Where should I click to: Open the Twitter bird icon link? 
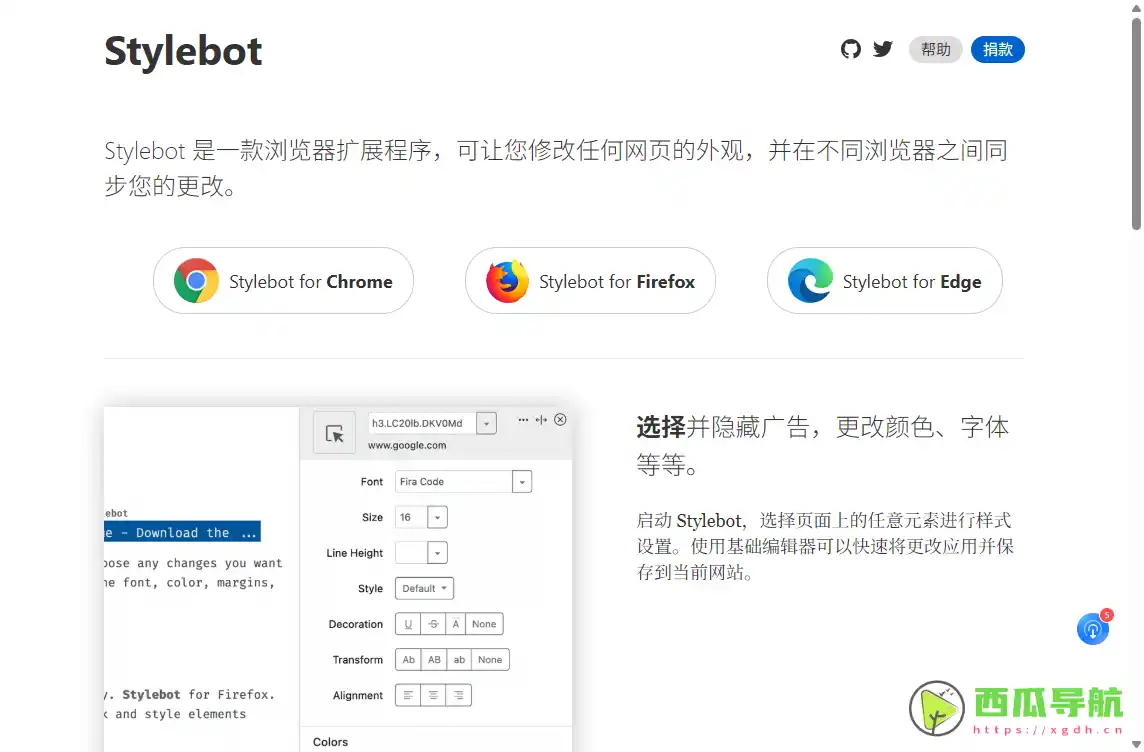pyautogui.click(x=883, y=49)
